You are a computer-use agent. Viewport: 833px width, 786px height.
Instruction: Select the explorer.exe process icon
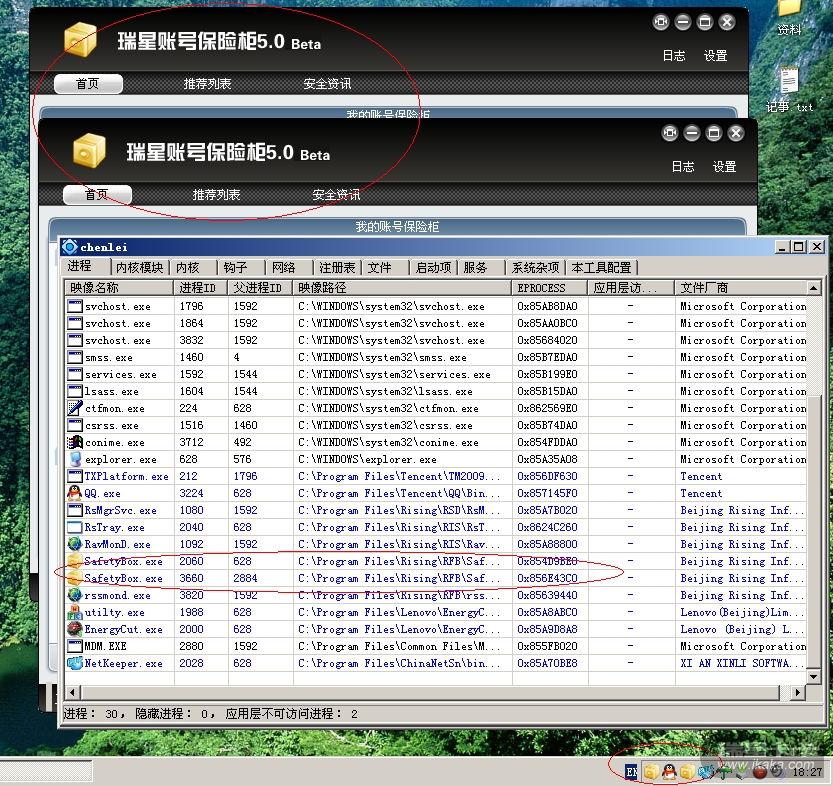(75, 459)
